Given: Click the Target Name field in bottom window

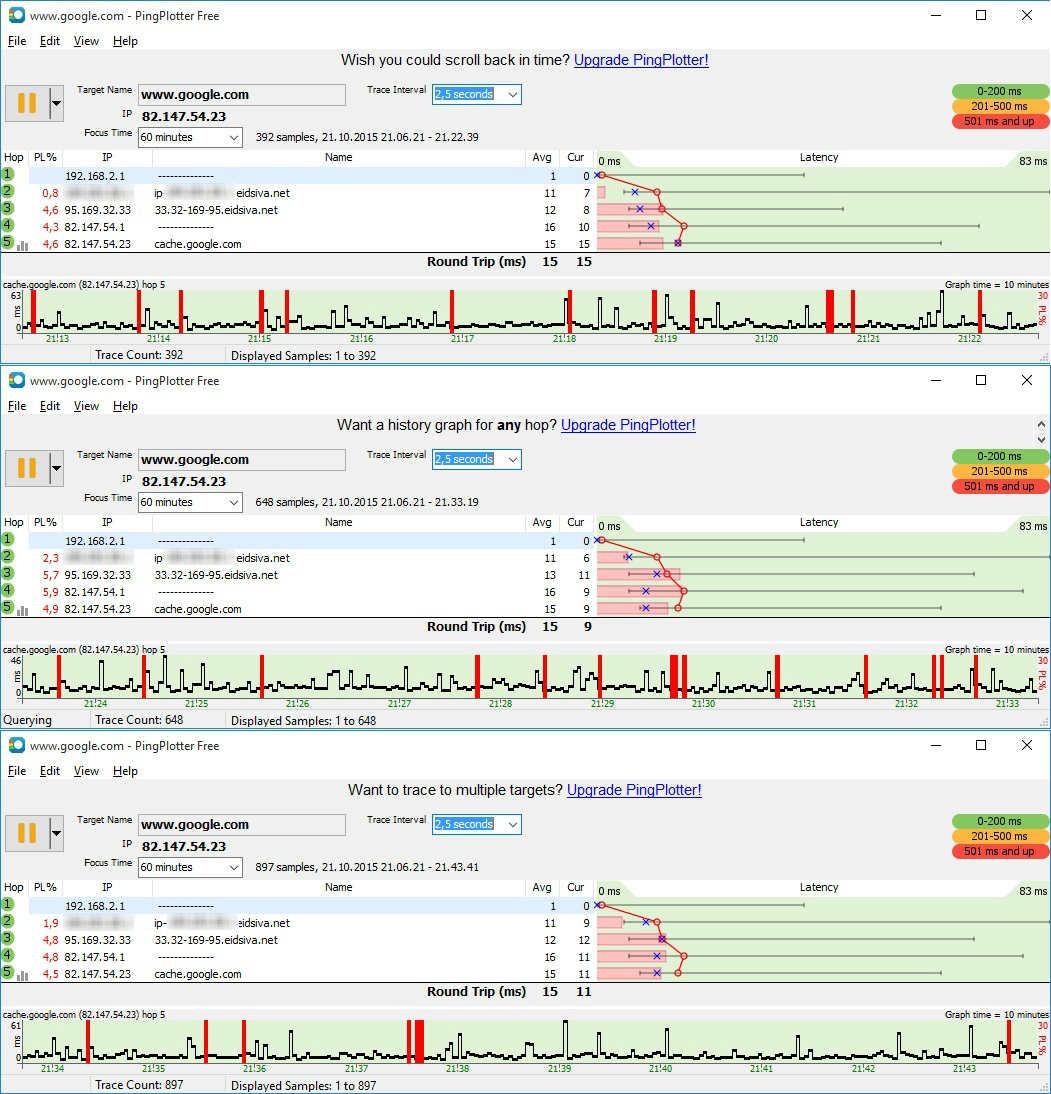Looking at the screenshot, I should [x=241, y=825].
